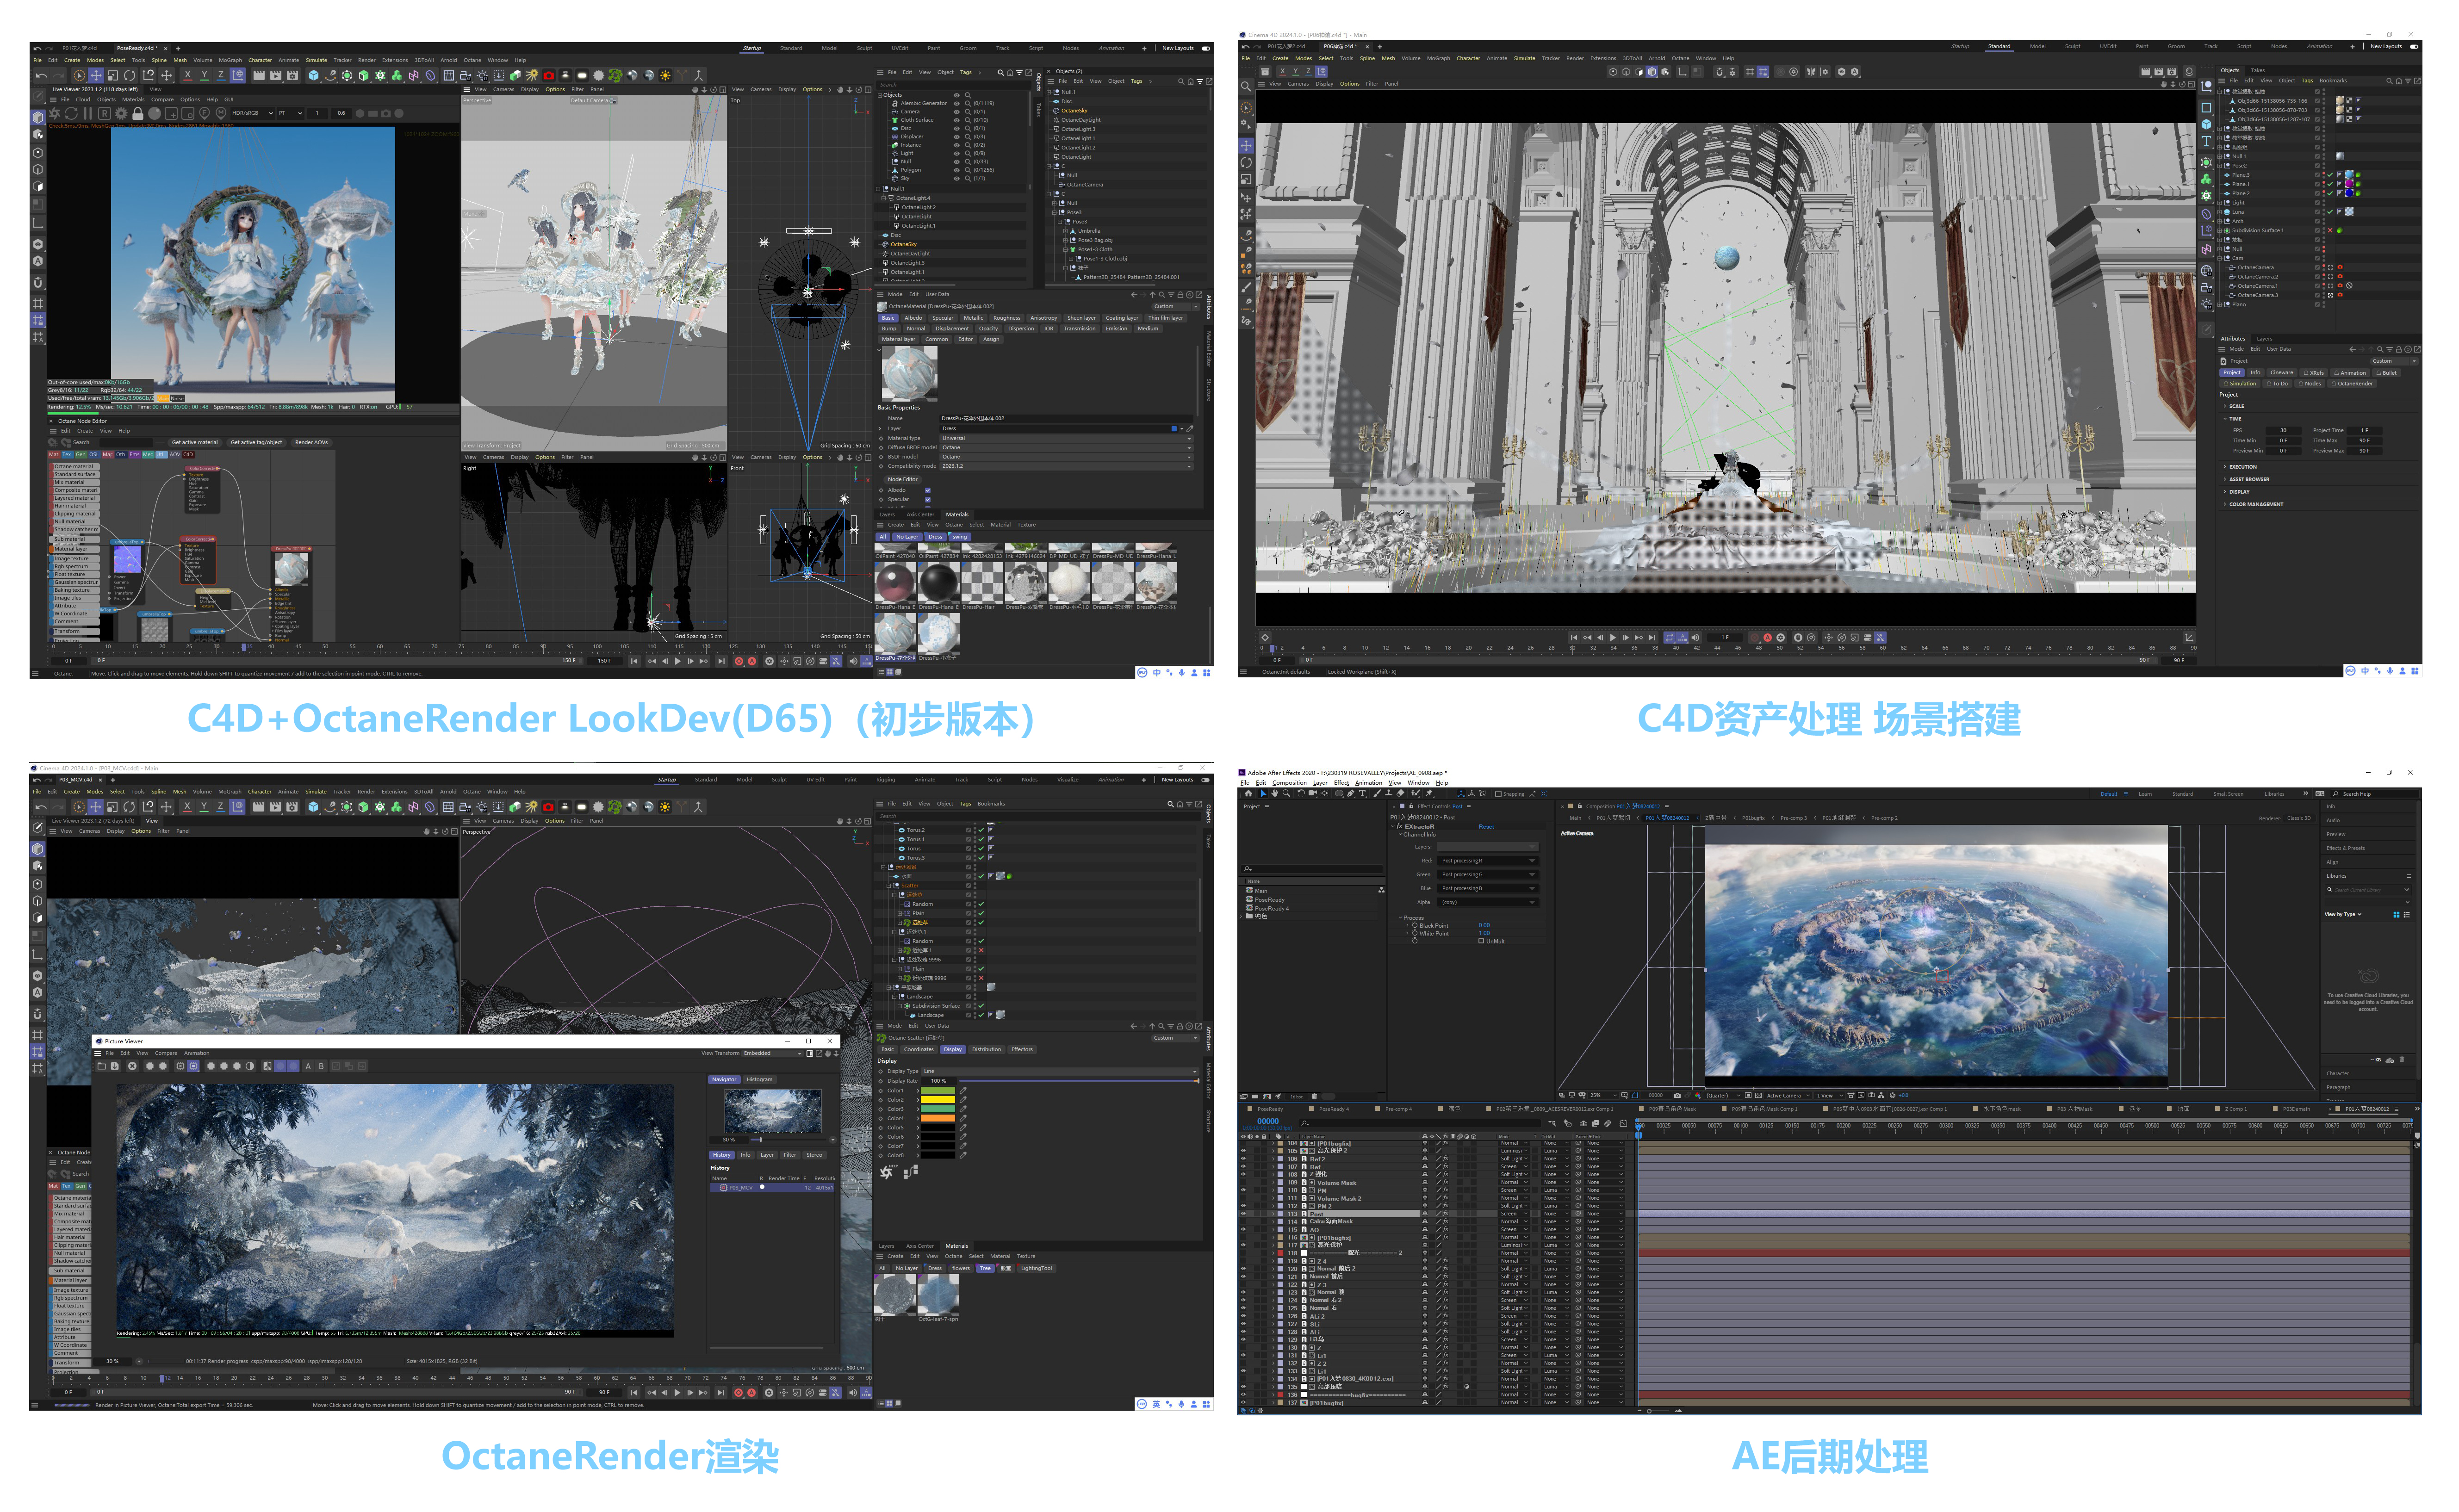The image size is (2459, 1512).
Task: Click X axis lock icon in P03_MCV toolbar
Action: [x=187, y=807]
